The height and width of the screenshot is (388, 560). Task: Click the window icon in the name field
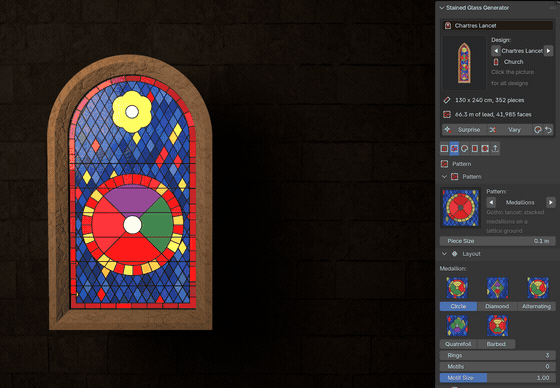(x=448, y=25)
